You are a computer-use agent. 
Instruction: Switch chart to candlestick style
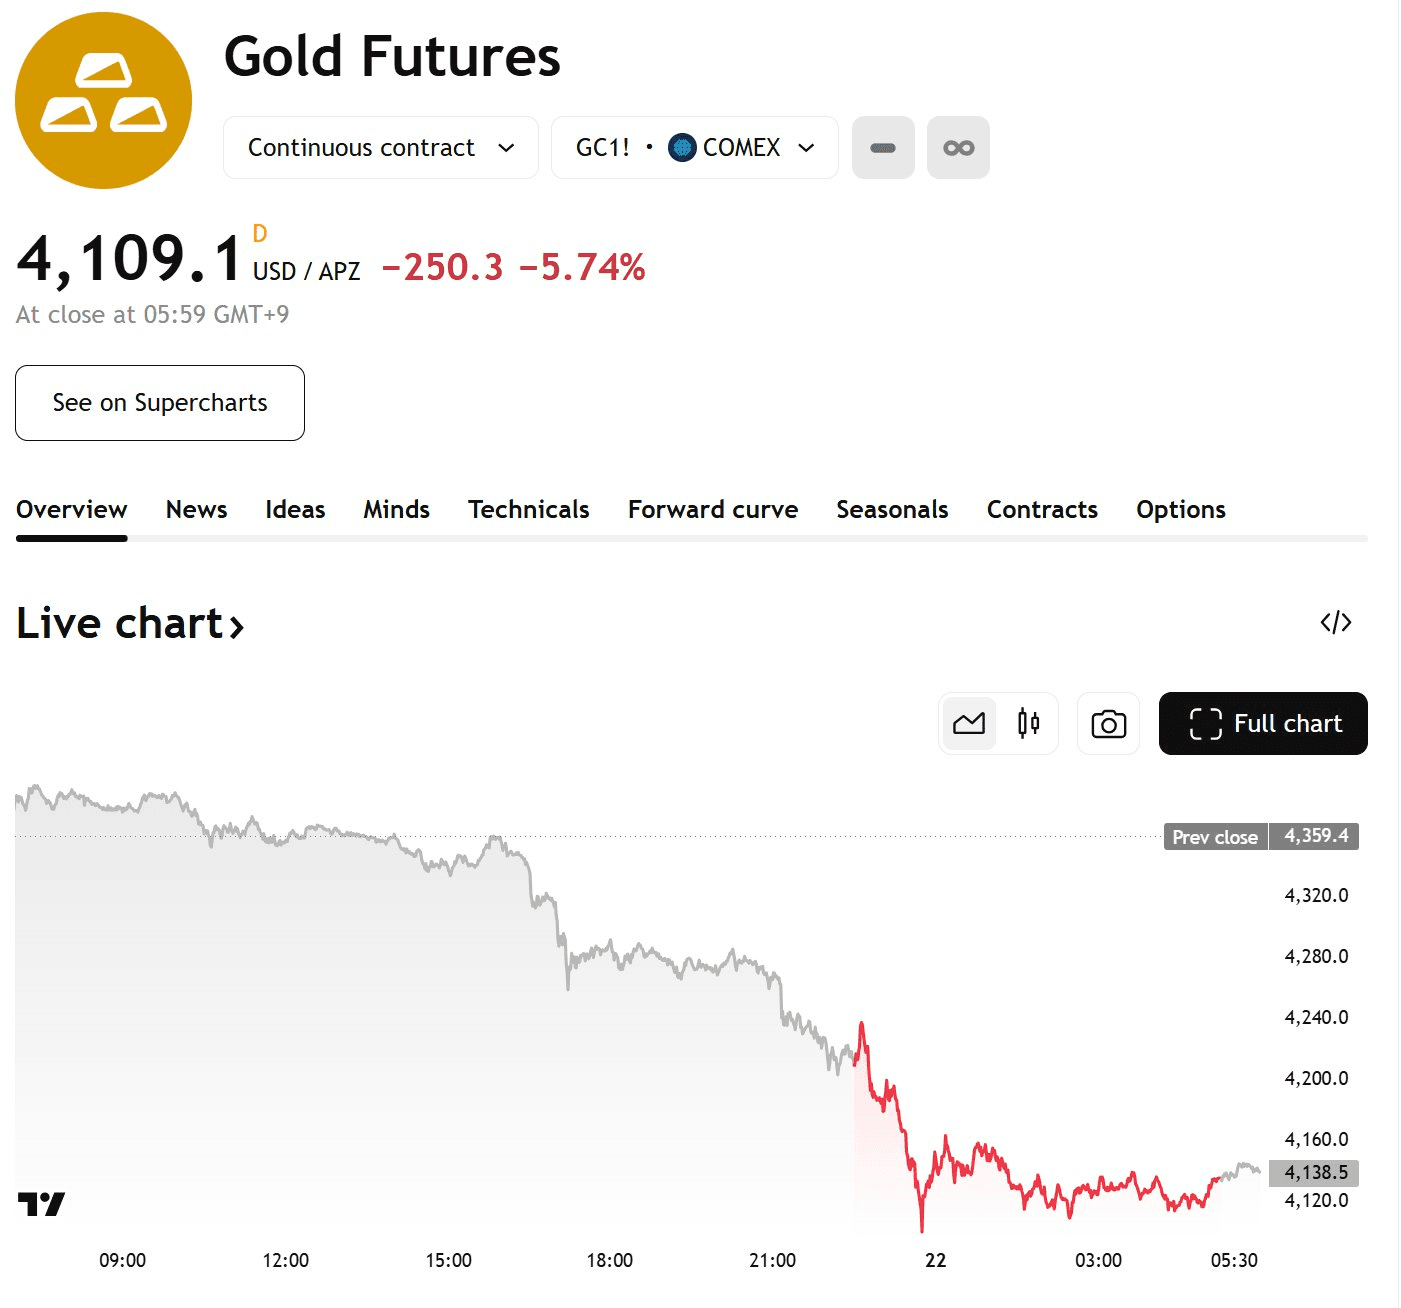(x=1028, y=724)
